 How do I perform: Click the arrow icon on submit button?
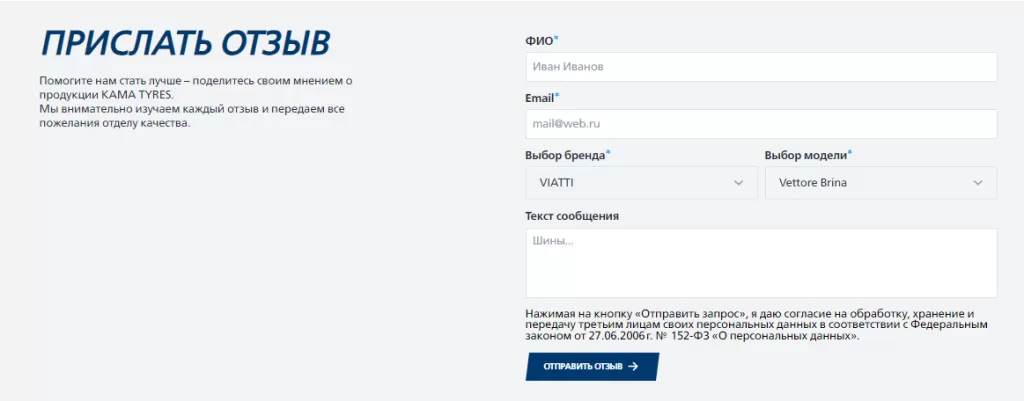click(633, 367)
